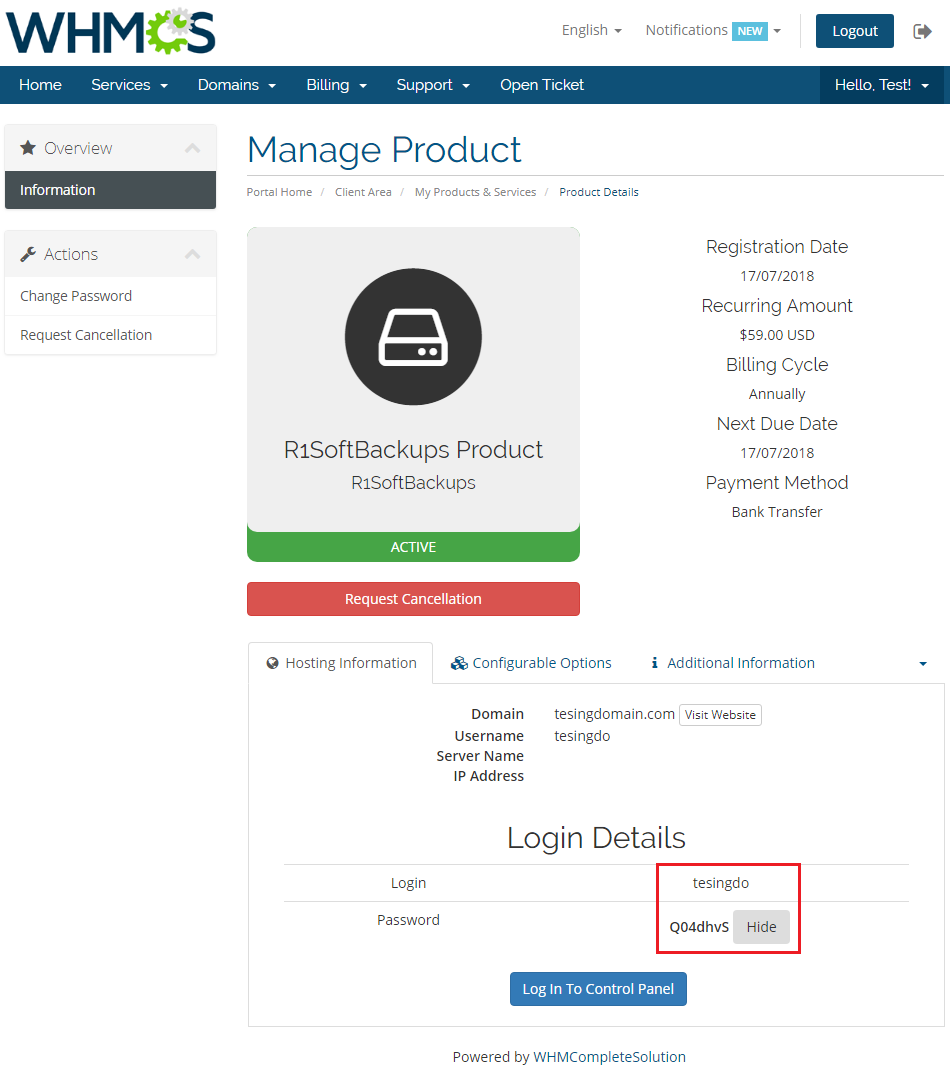Viewport: 950px width, 1070px height.
Task: Click the hard drive product icon
Action: [x=413, y=336]
